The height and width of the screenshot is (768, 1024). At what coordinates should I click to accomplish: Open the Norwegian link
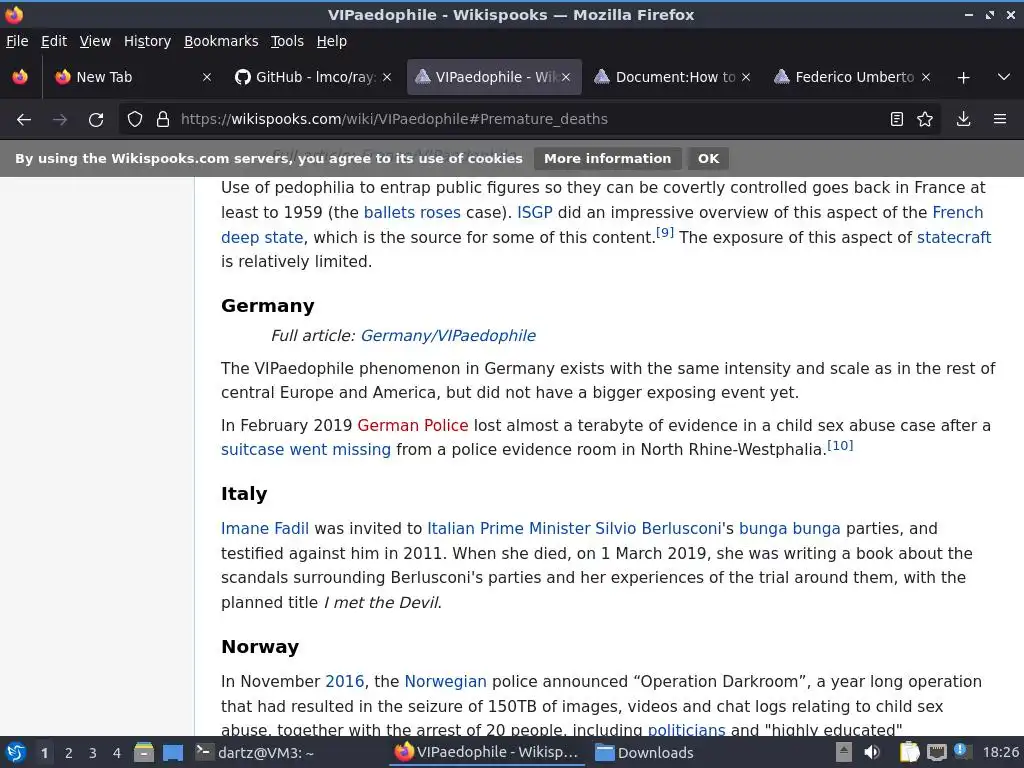445,682
